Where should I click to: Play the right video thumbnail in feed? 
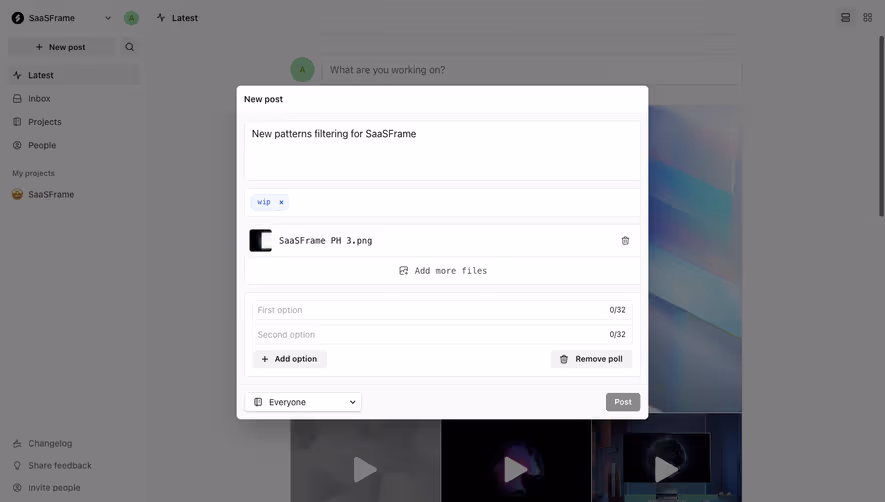tap(666, 469)
